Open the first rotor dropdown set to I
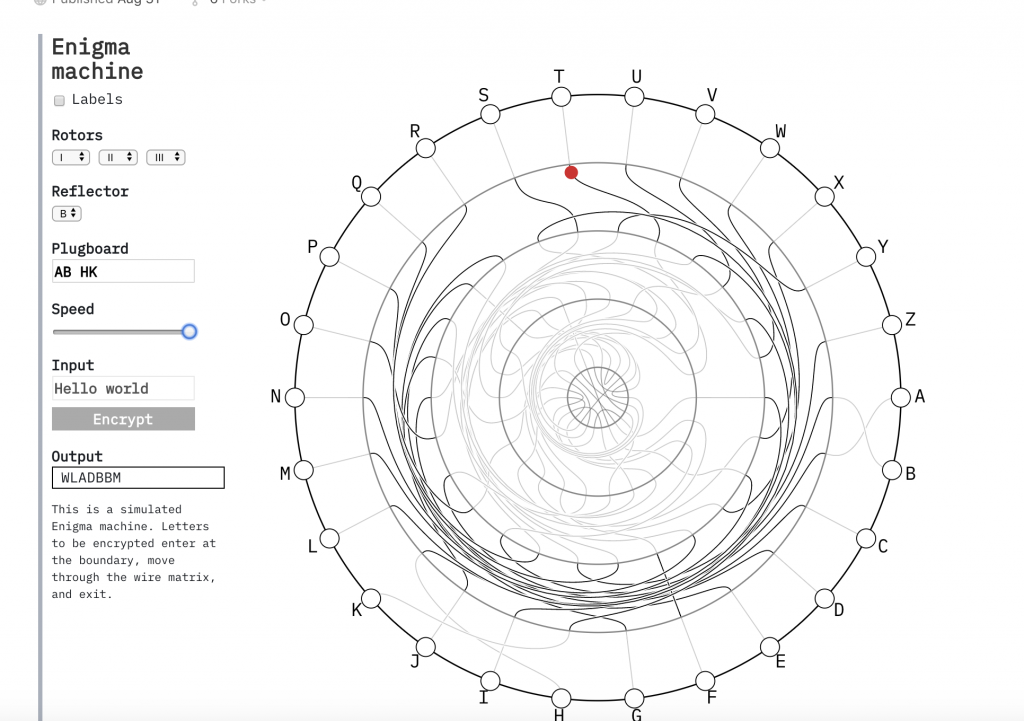This screenshot has width=1024, height=721. [71, 157]
